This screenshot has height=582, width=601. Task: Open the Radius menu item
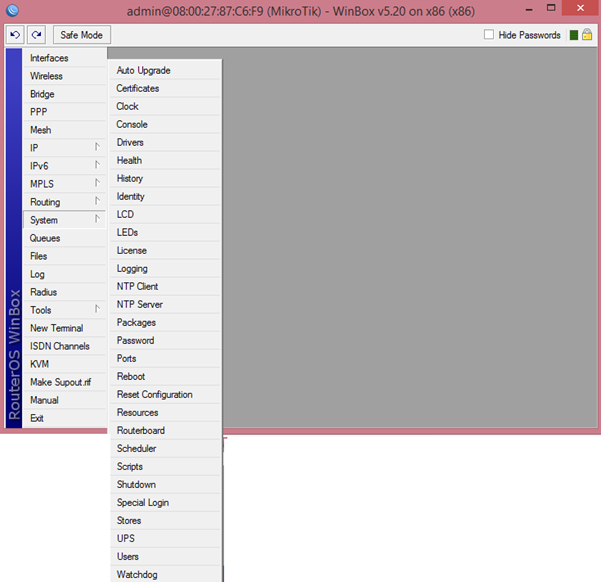click(64, 292)
